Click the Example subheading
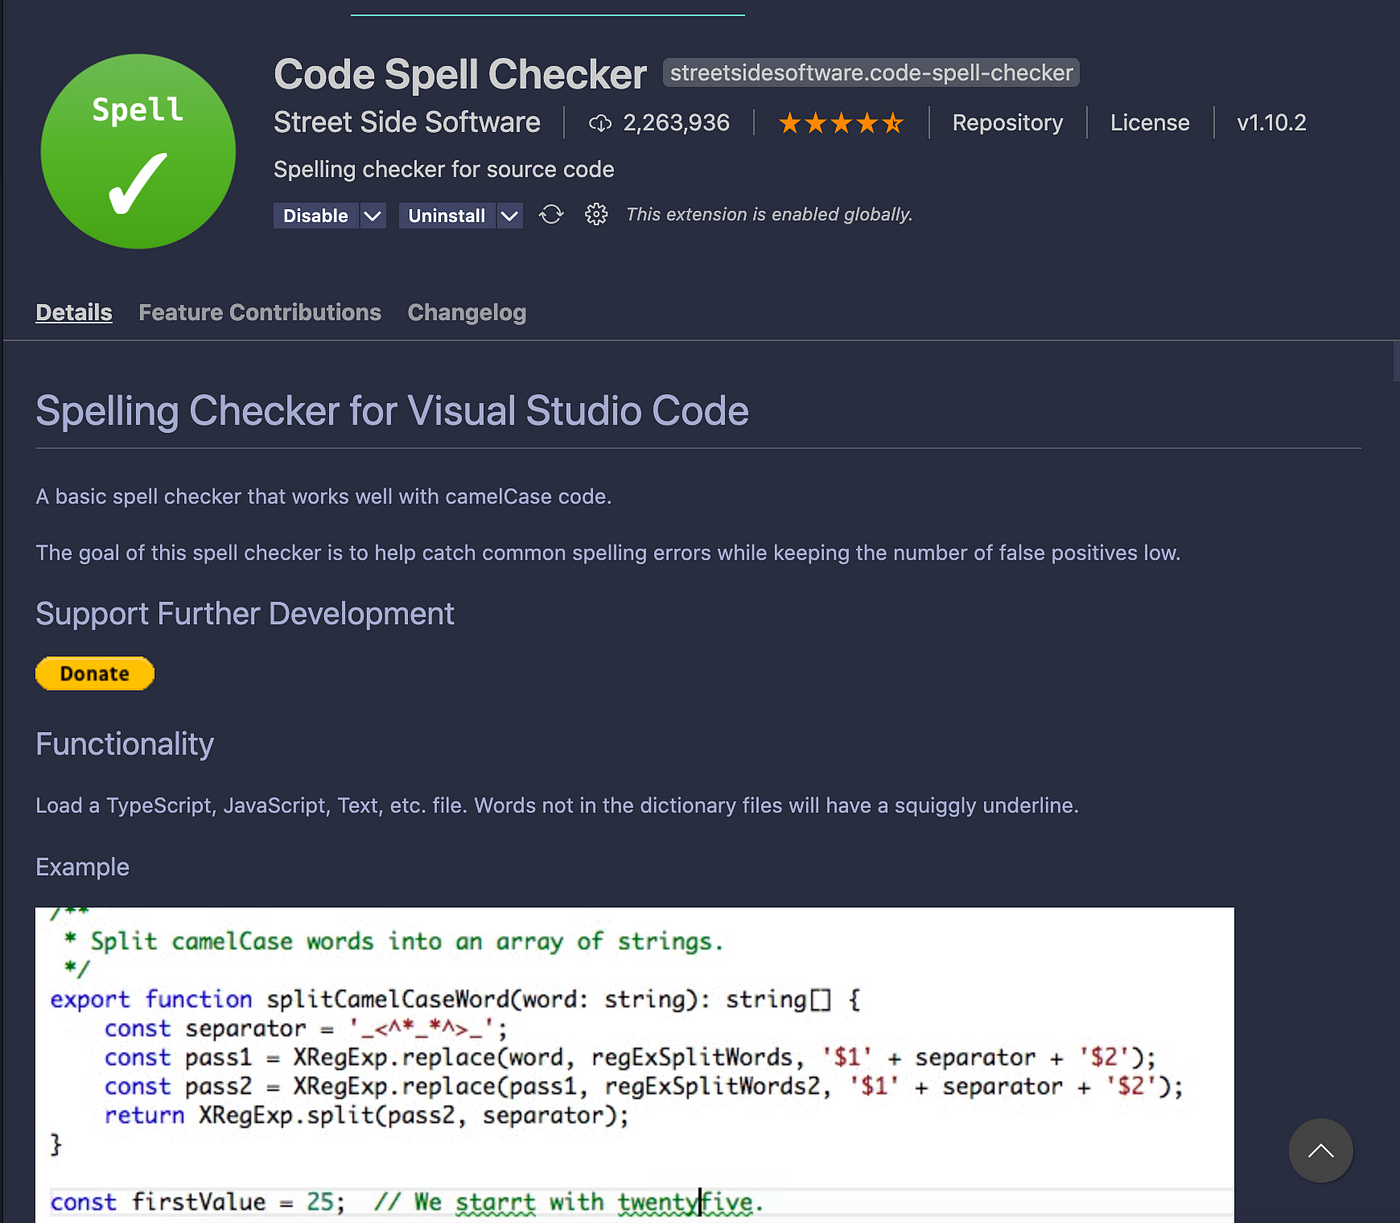 82,867
